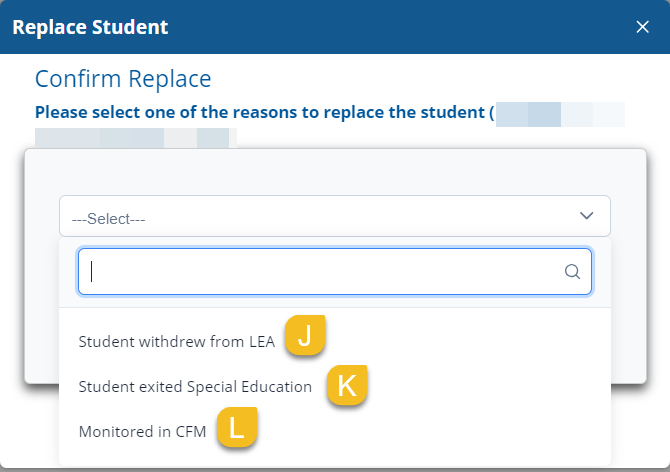Image resolution: width=670 pixels, height=472 pixels.
Task: Click the replace reason instruction text
Action: tap(260, 112)
